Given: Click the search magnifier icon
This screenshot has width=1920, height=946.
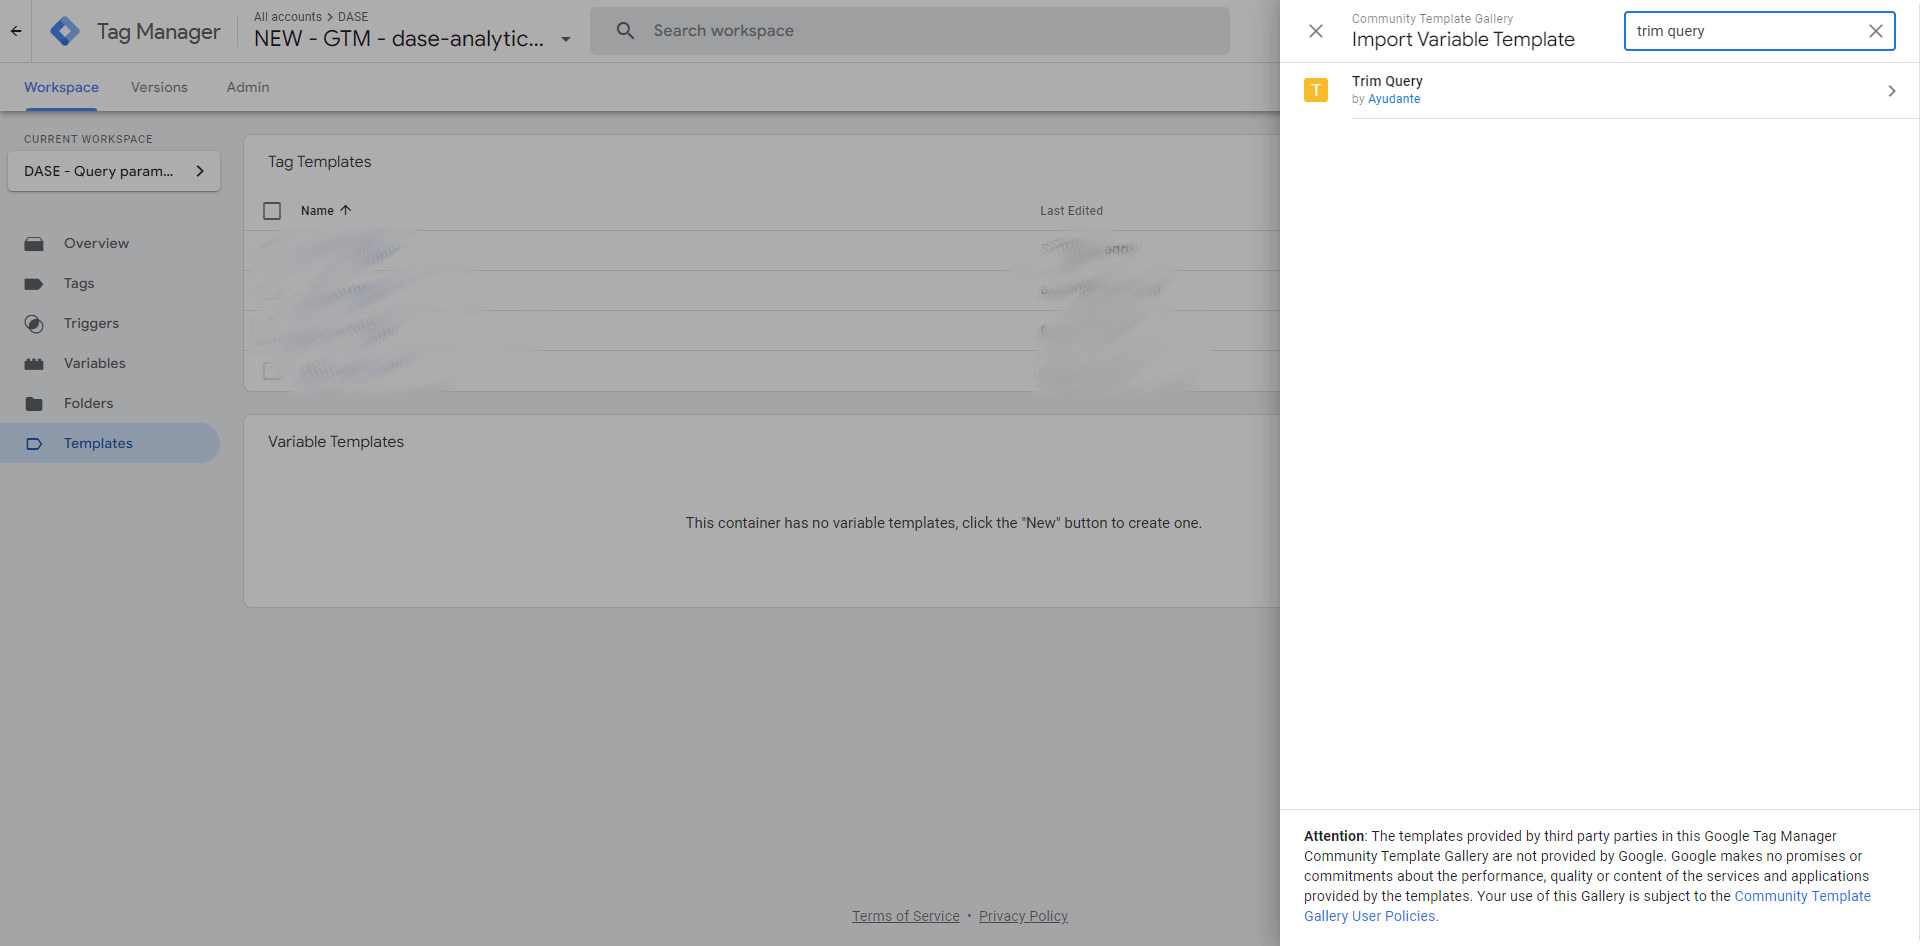Looking at the screenshot, I should [x=625, y=31].
